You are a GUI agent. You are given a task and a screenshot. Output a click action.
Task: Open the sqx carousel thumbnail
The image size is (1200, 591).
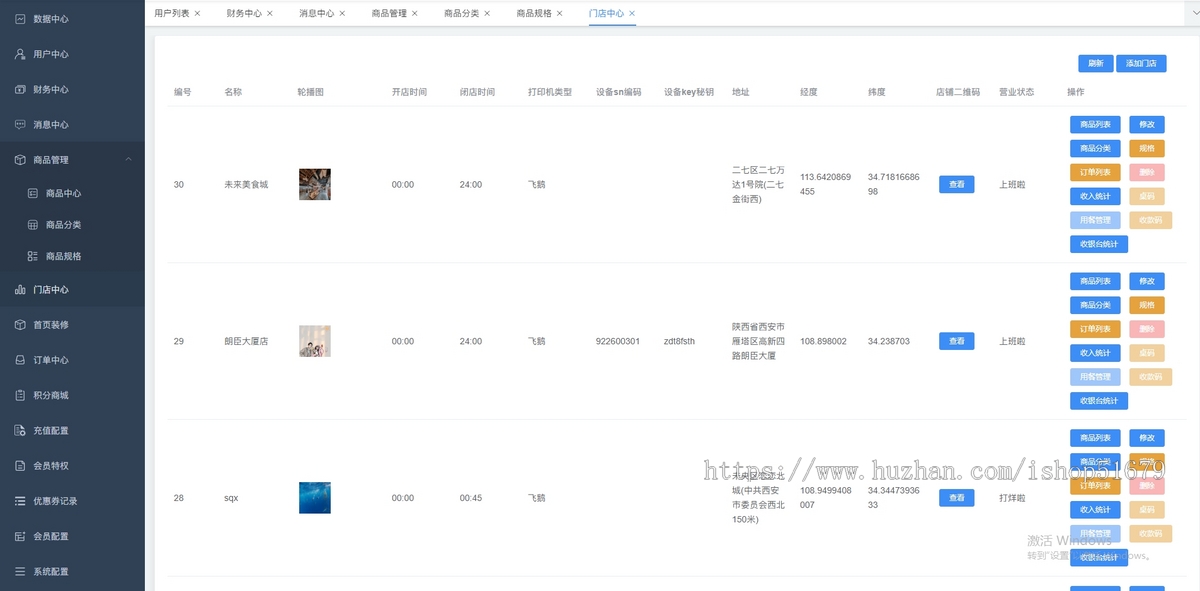coord(315,498)
